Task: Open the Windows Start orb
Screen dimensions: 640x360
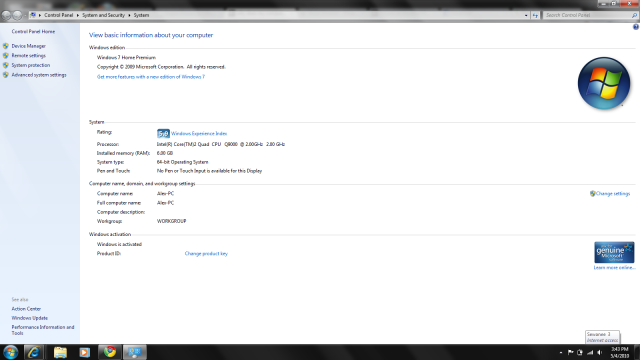Action: 10,352
